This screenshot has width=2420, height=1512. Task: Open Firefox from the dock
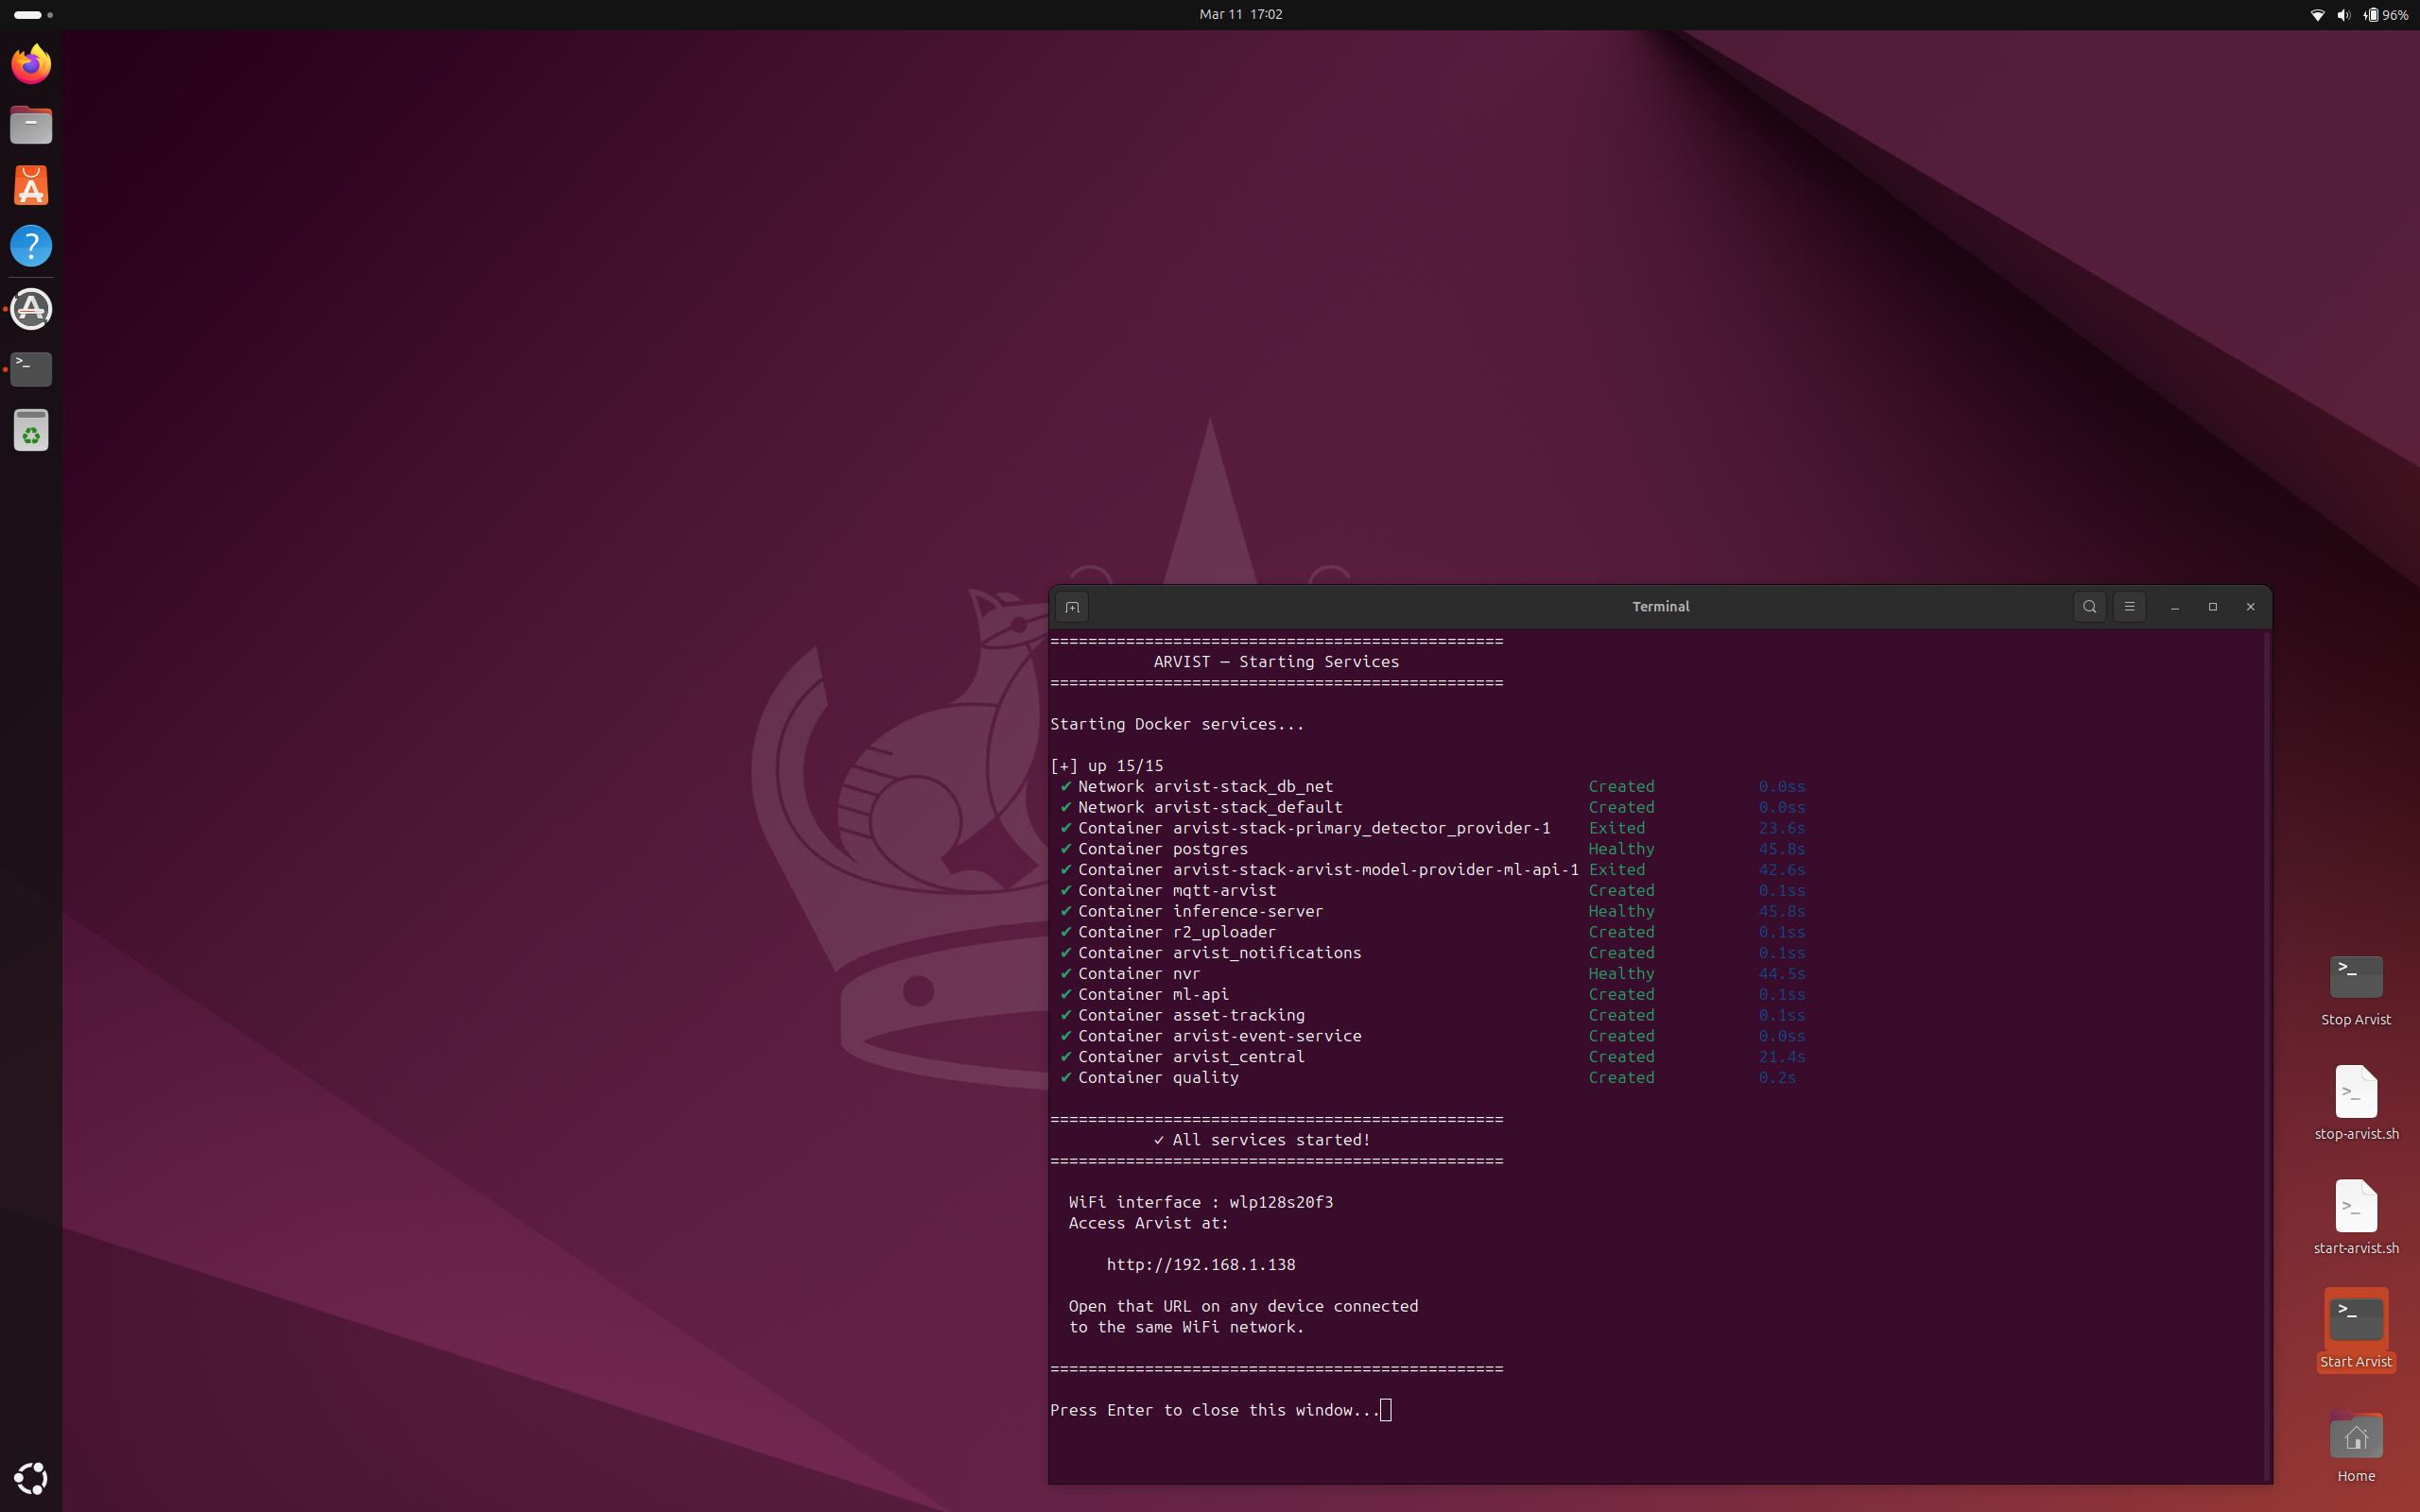(x=31, y=63)
